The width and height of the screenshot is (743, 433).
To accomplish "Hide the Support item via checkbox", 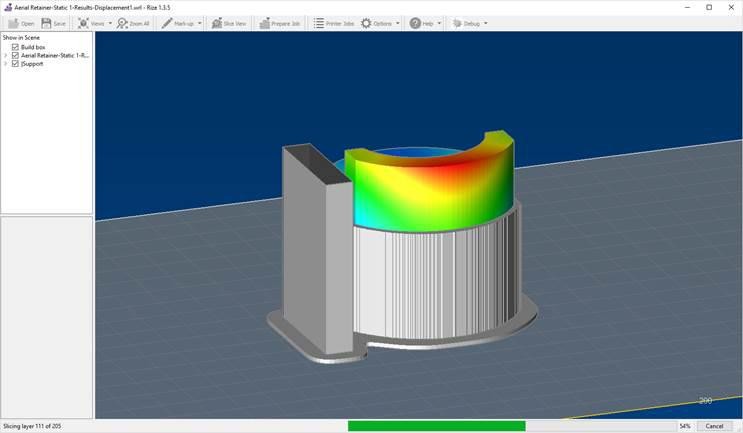I will tap(15, 63).
